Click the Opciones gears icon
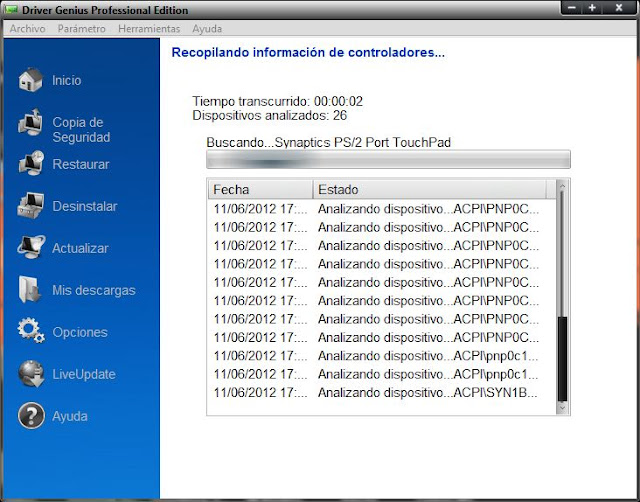This screenshot has width=640, height=502. click(x=31, y=331)
